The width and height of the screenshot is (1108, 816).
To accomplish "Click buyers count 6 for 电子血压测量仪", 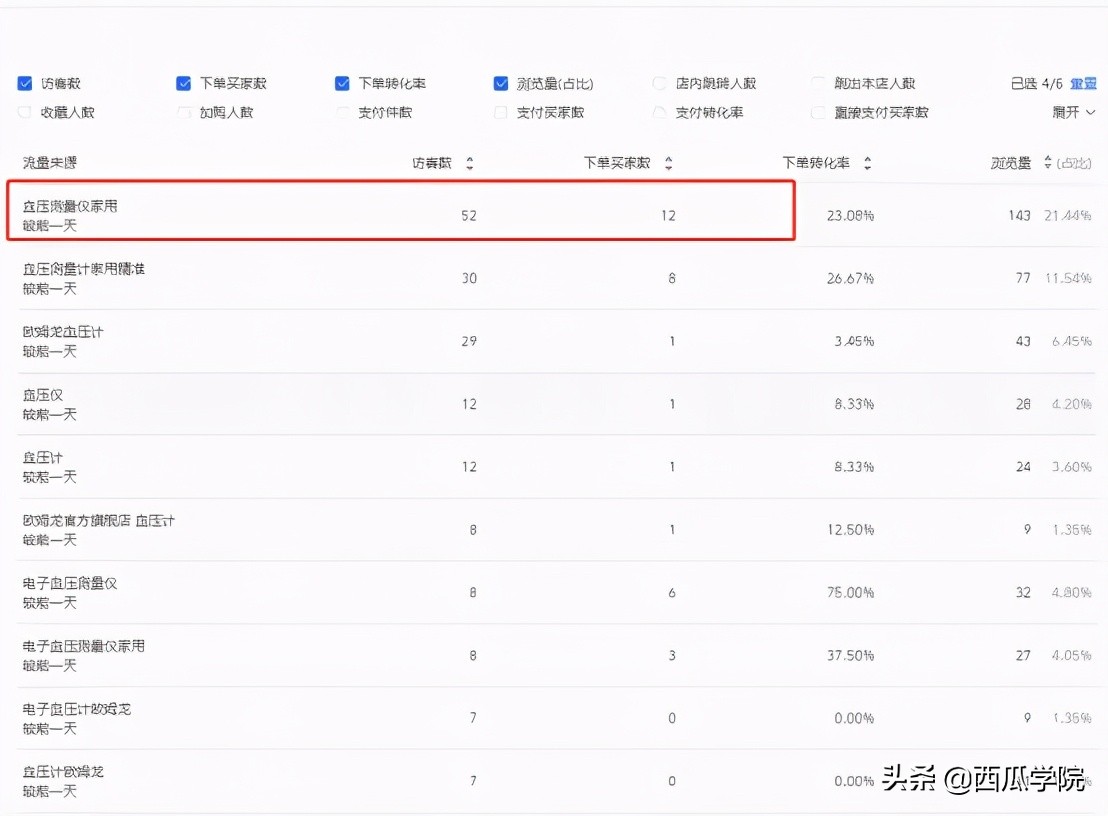I will [672, 593].
